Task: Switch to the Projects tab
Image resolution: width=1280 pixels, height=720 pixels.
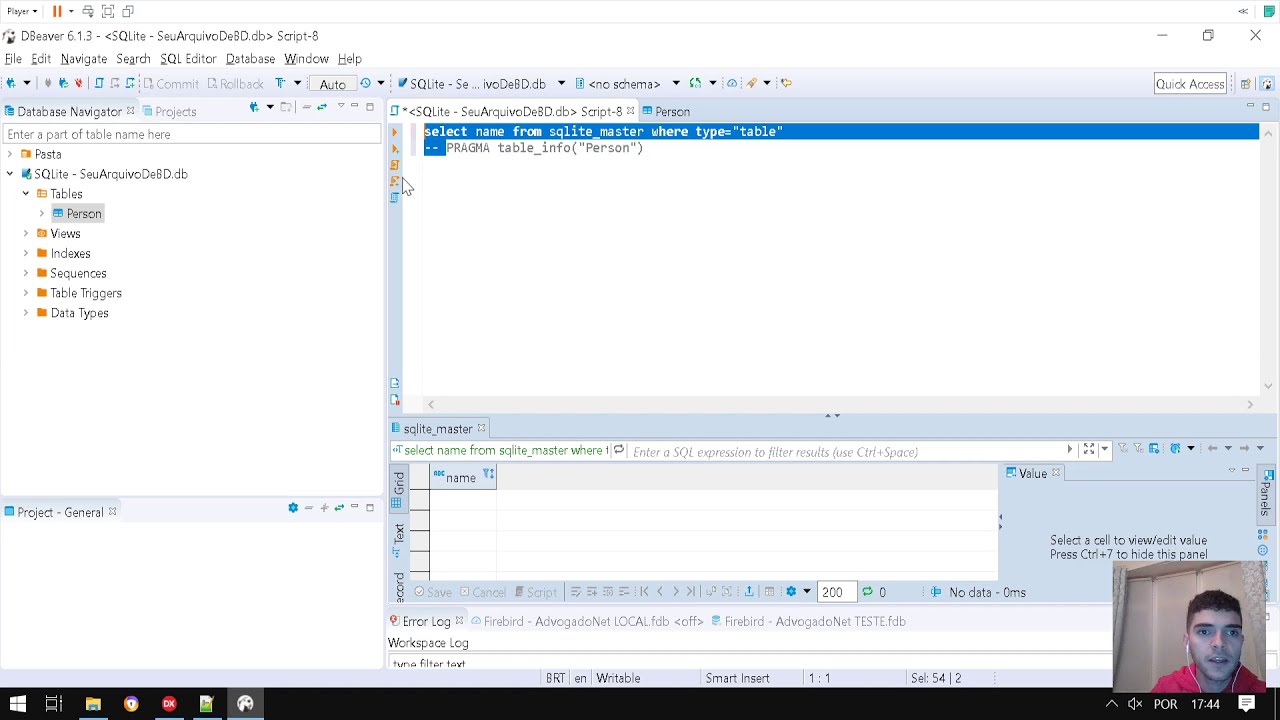Action: pyautogui.click(x=169, y=112)
